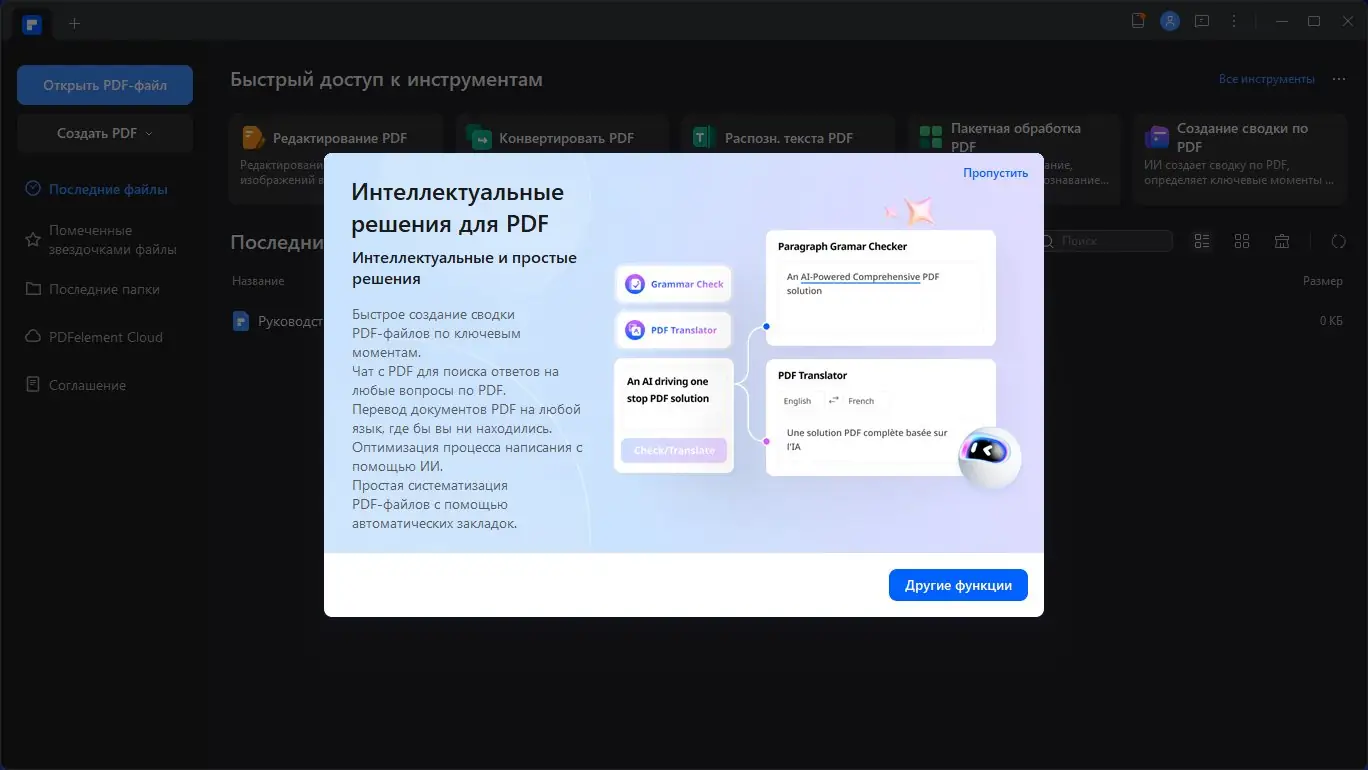
Task: Switch to list view of files
Action: pyautogui.click(x=1201, y=240)
